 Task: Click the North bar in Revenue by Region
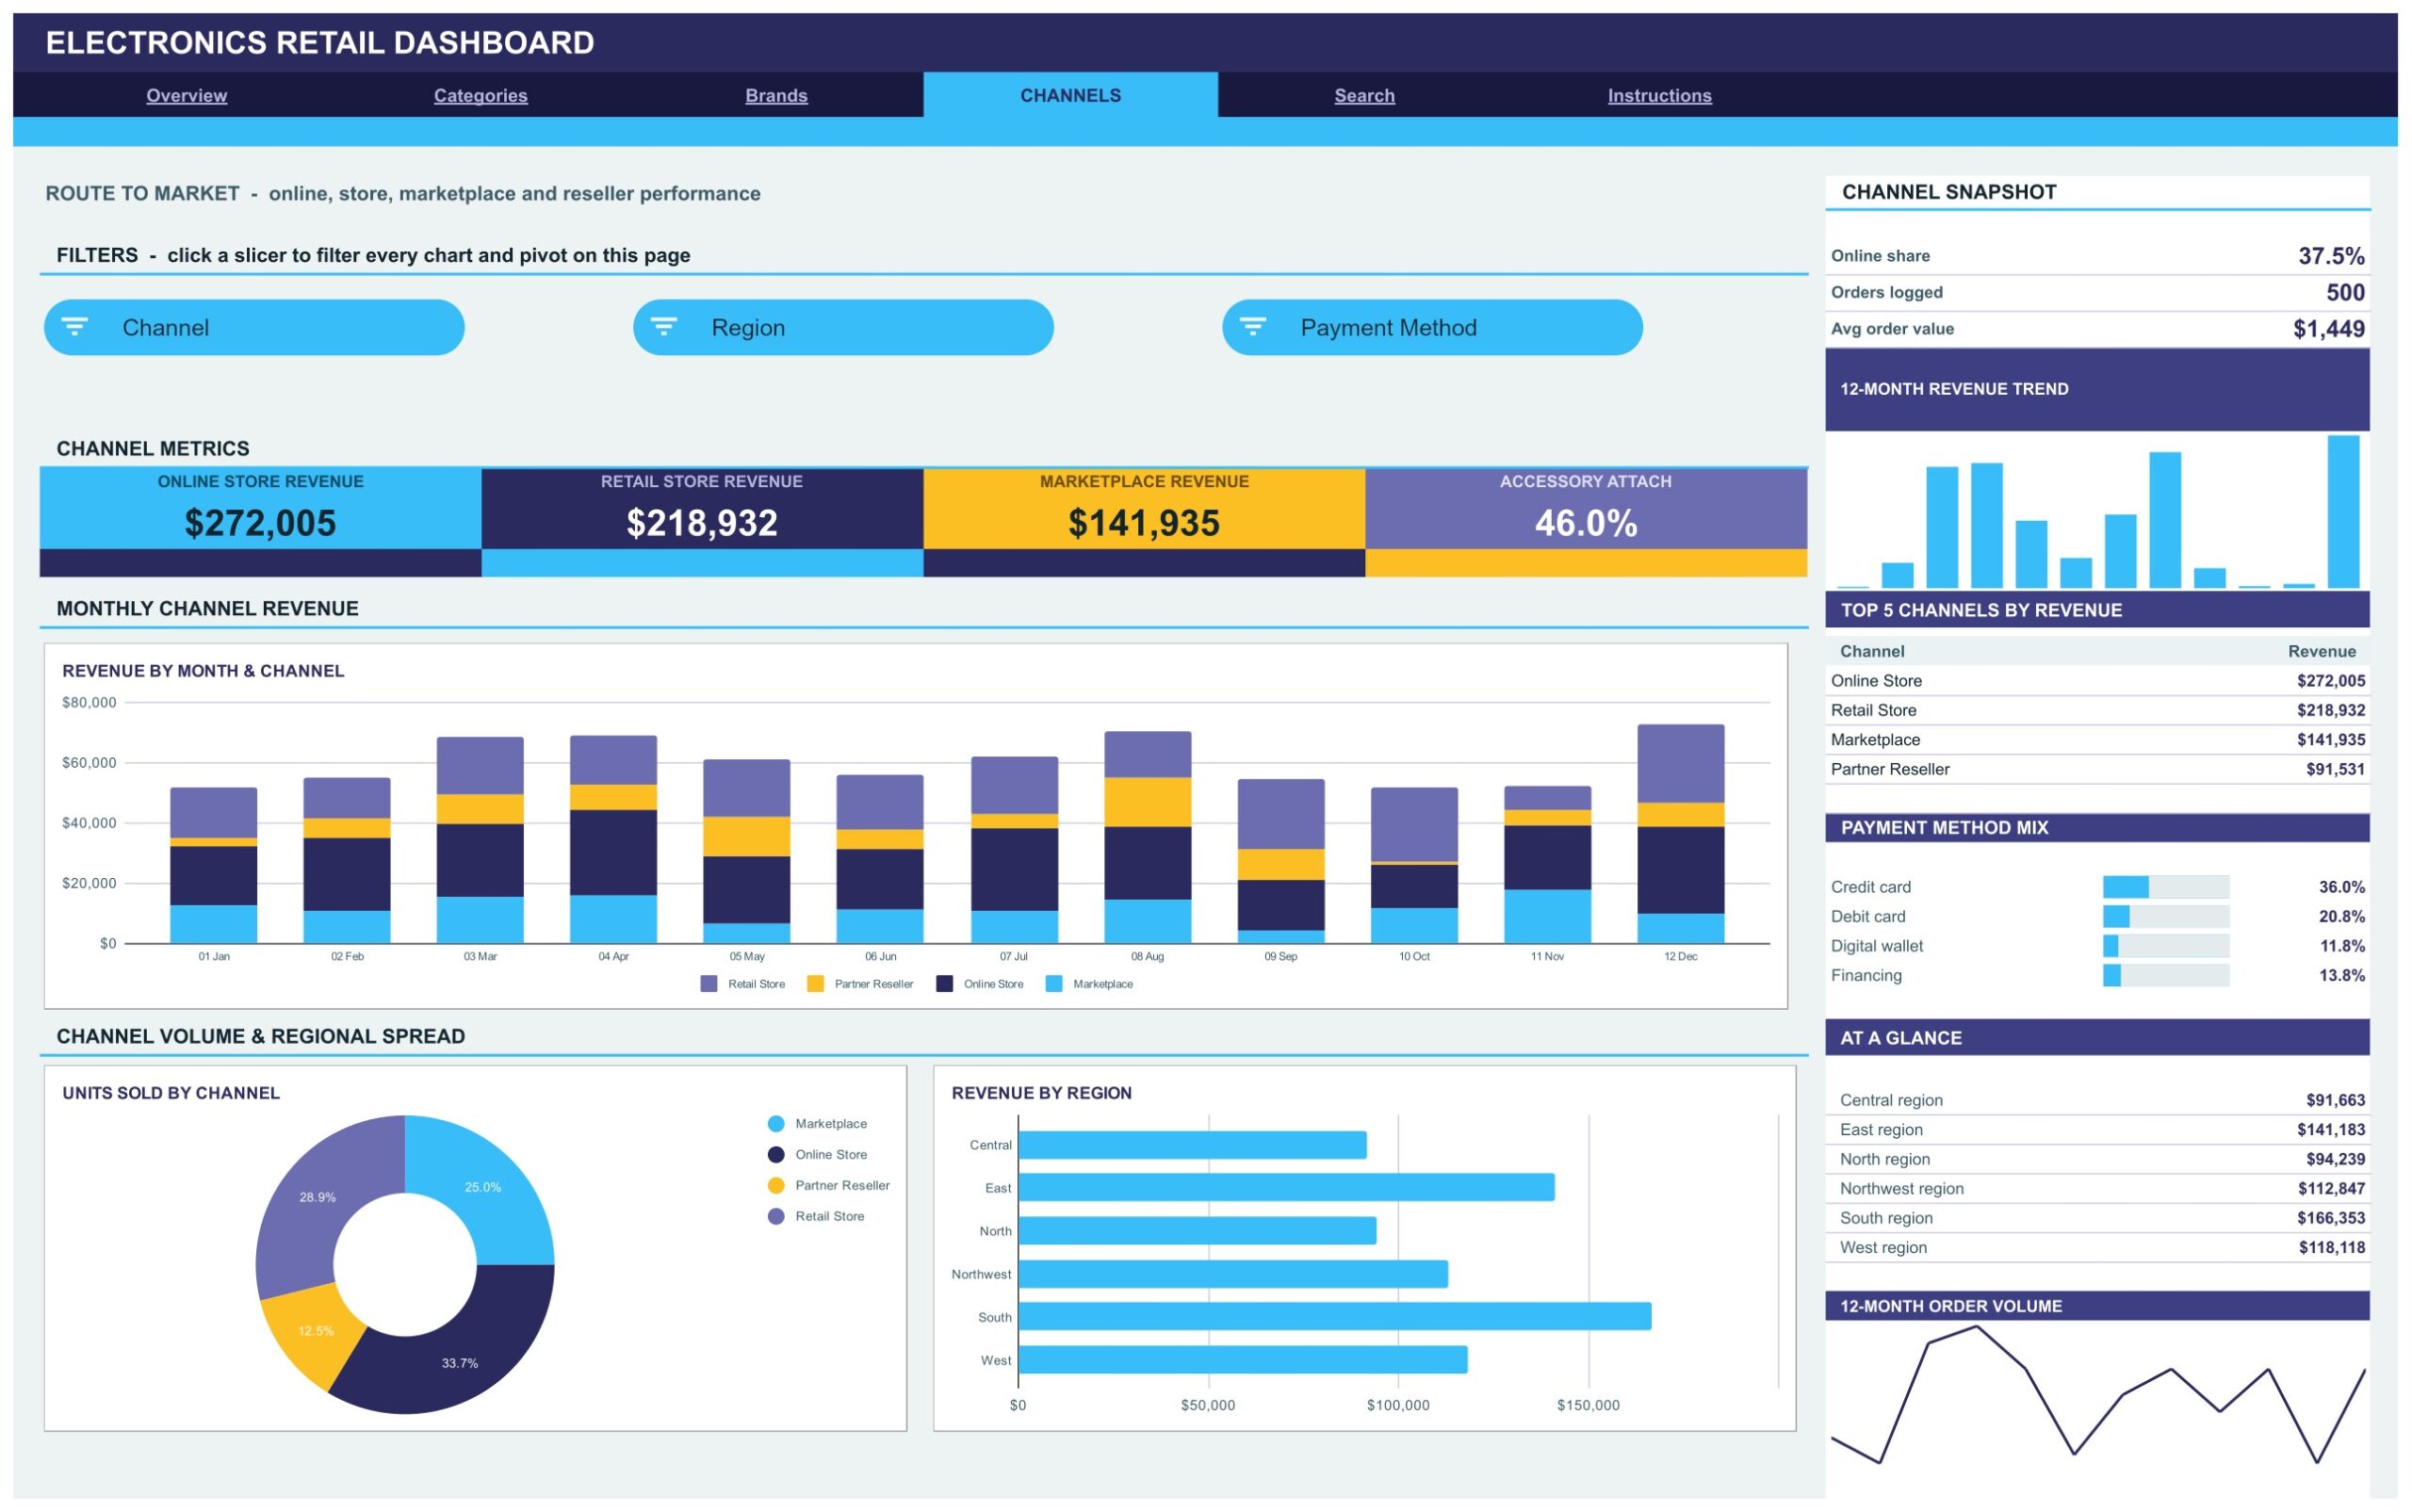coord(1197,1231)
